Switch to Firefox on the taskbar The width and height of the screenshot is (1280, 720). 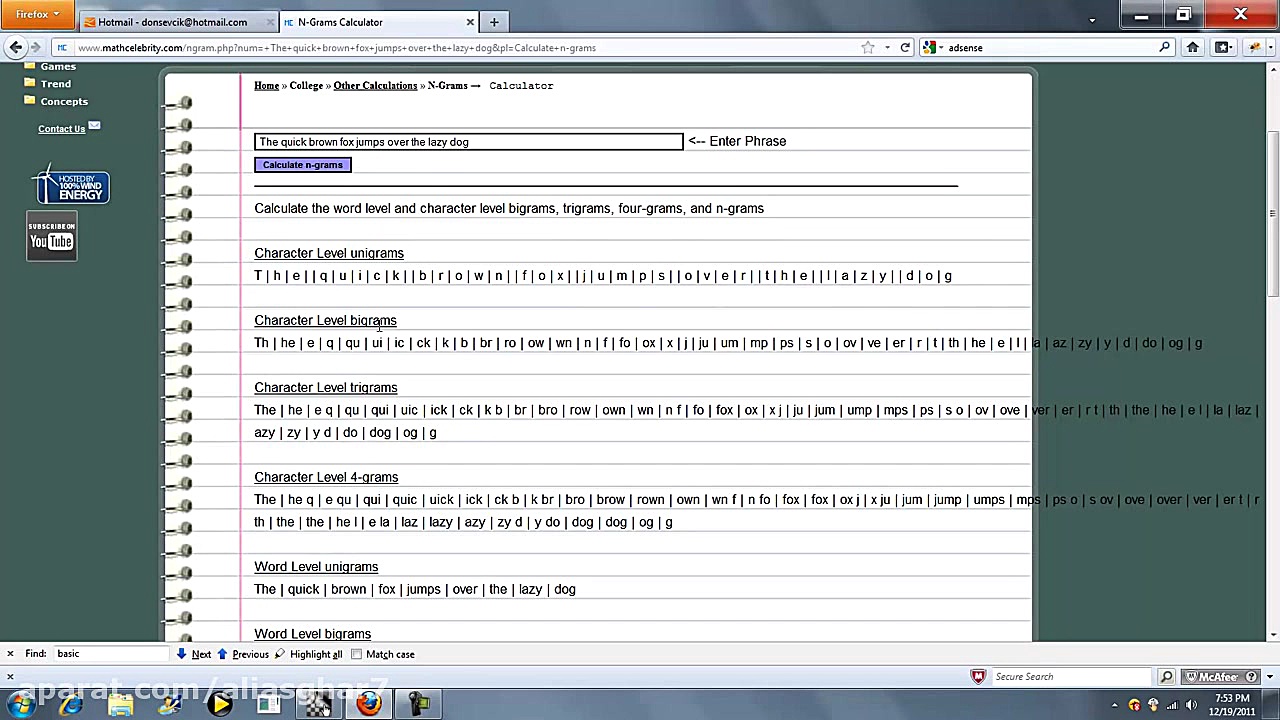pos(369,704)
